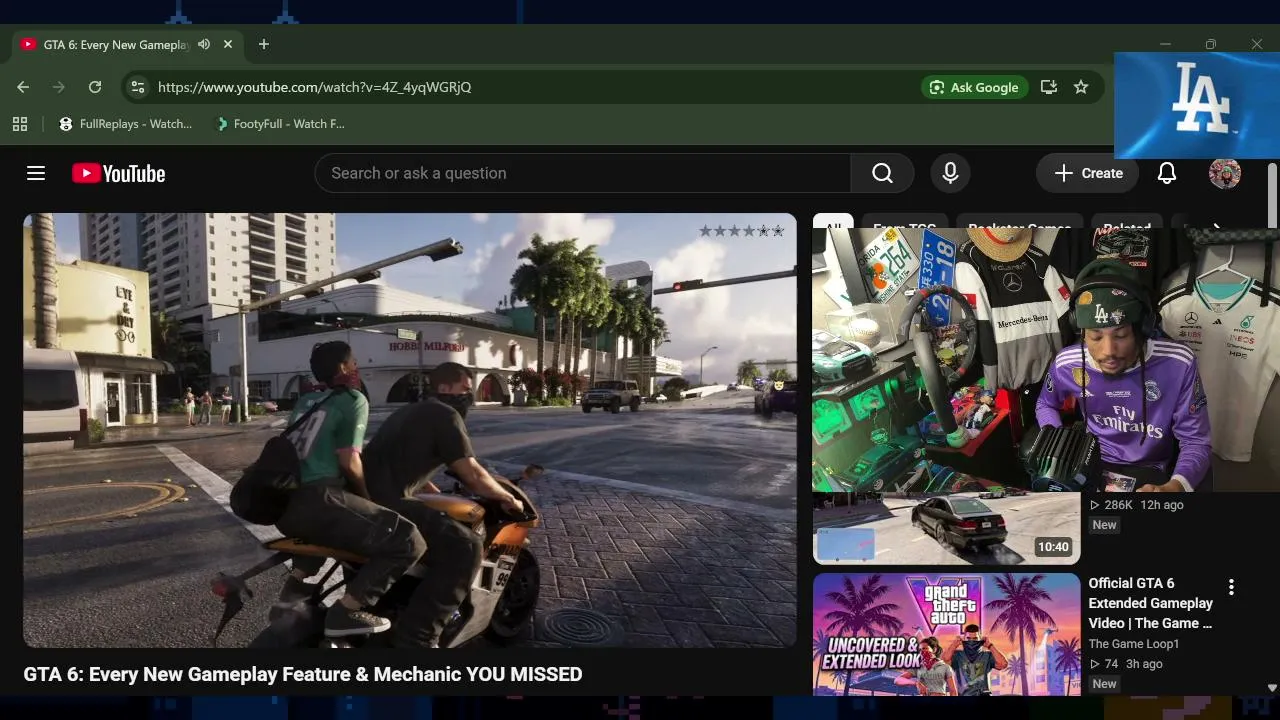Open the FootyFull bookmark

click(x=281, y=124)
